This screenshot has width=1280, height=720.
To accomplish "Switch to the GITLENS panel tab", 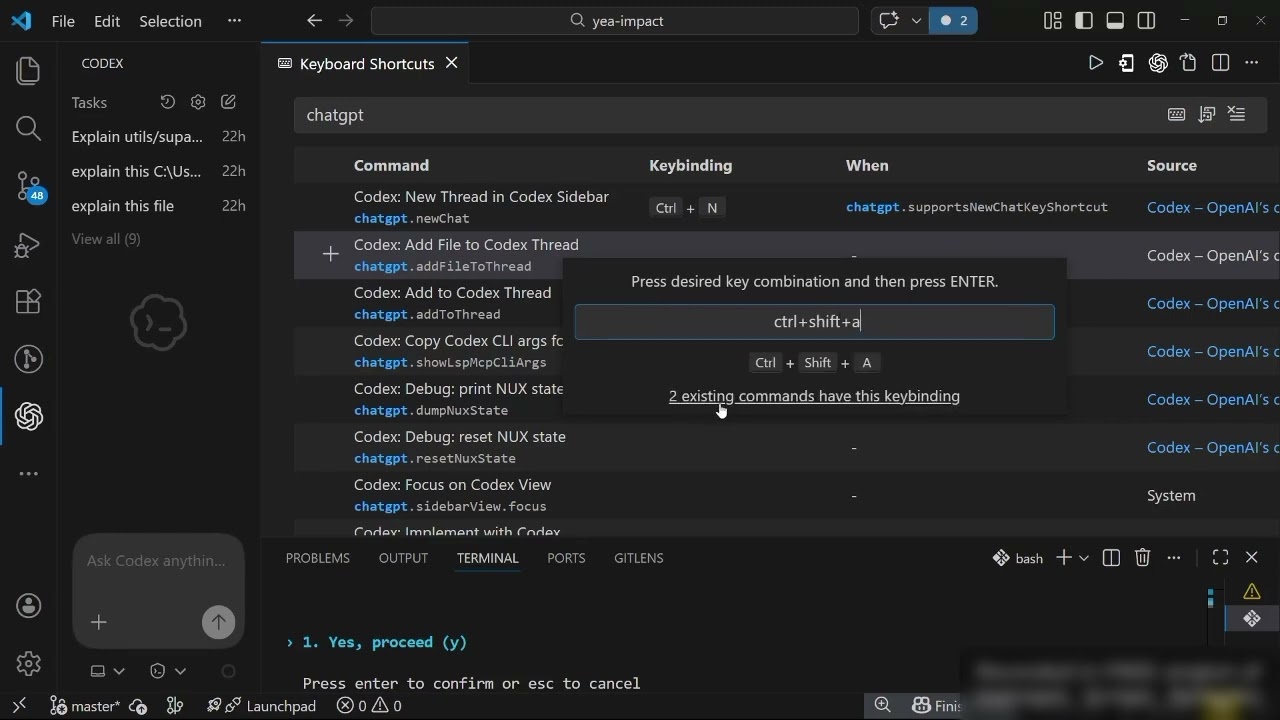I will [638, 558].
